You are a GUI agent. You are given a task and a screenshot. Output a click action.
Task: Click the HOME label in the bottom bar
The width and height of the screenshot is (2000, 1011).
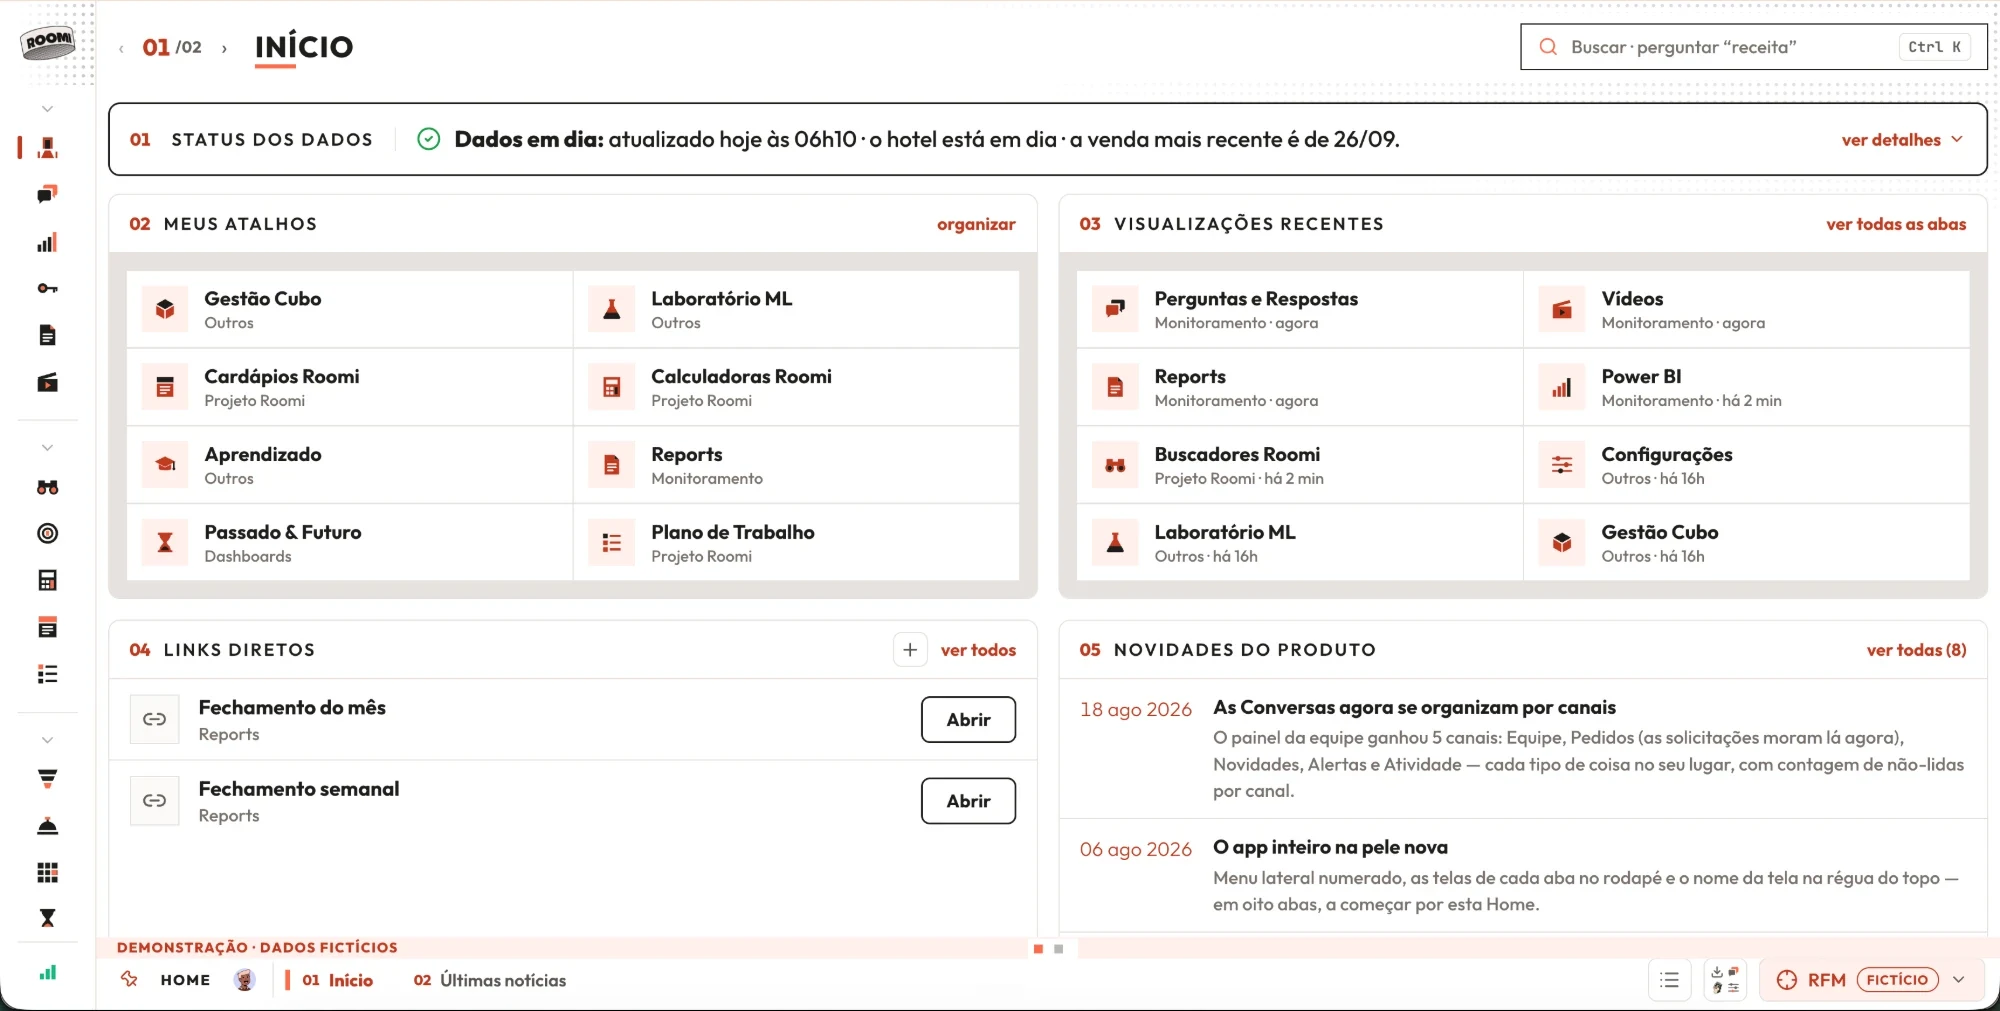click(185, 980)
